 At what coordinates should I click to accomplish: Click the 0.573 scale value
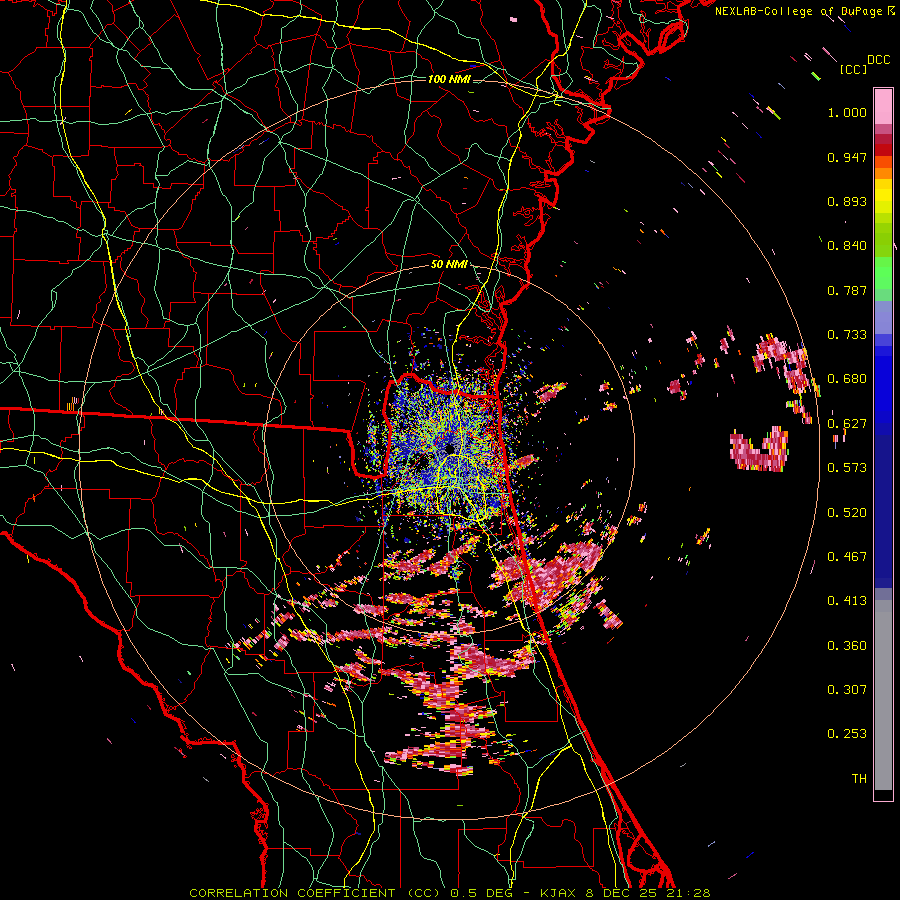(x=847, y=468)
